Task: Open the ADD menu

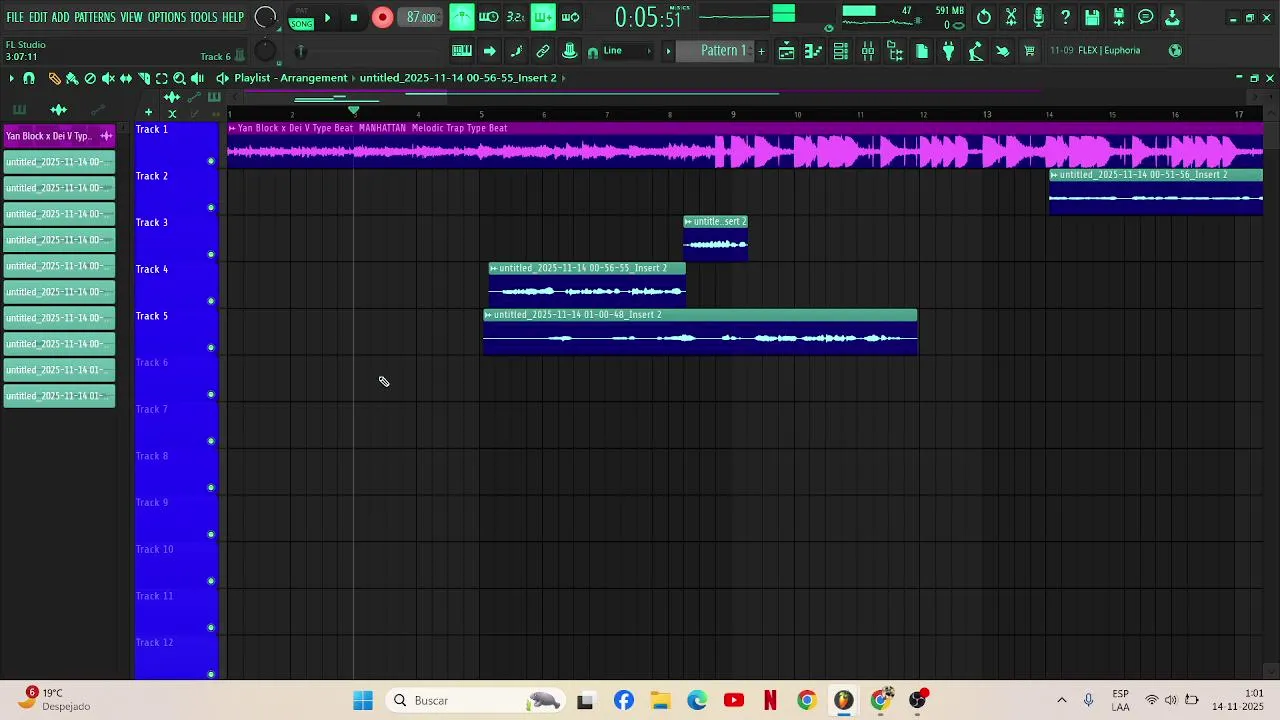Action: tap(61, 18)
